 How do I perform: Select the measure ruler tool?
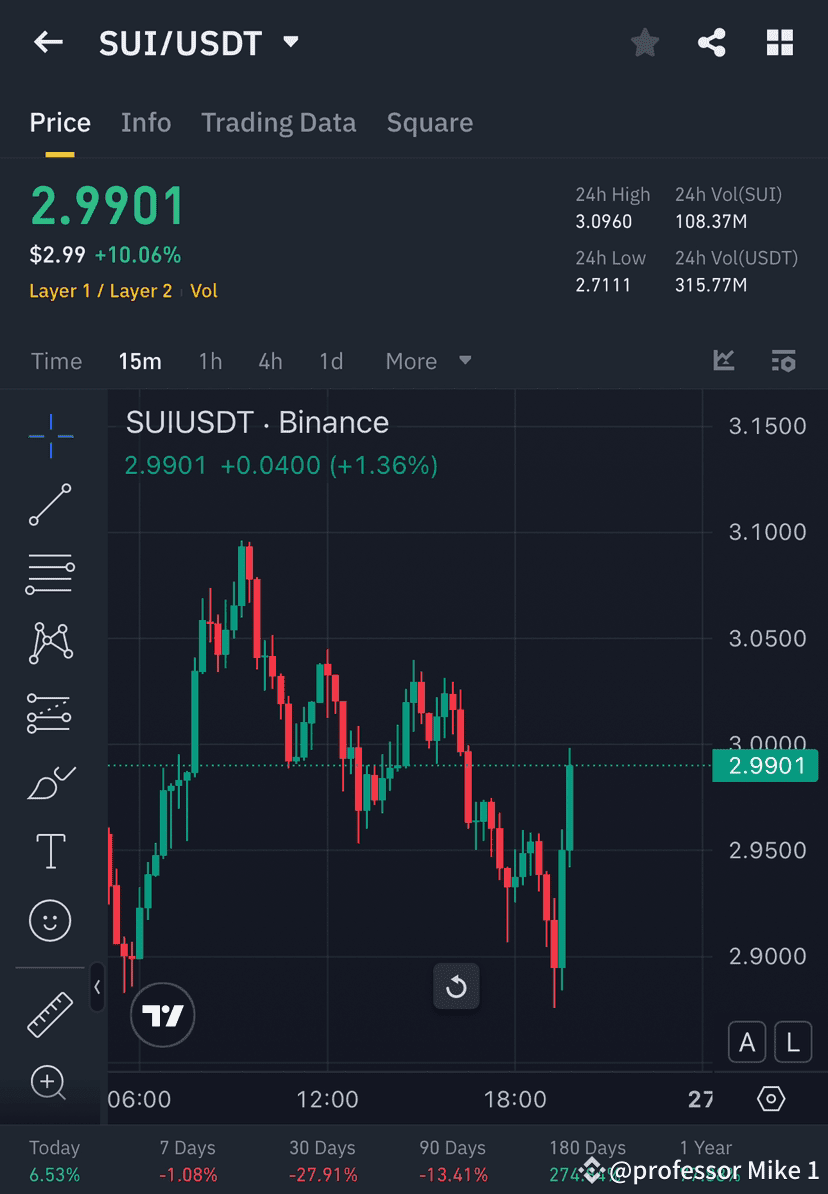(x=50, y=1013)
